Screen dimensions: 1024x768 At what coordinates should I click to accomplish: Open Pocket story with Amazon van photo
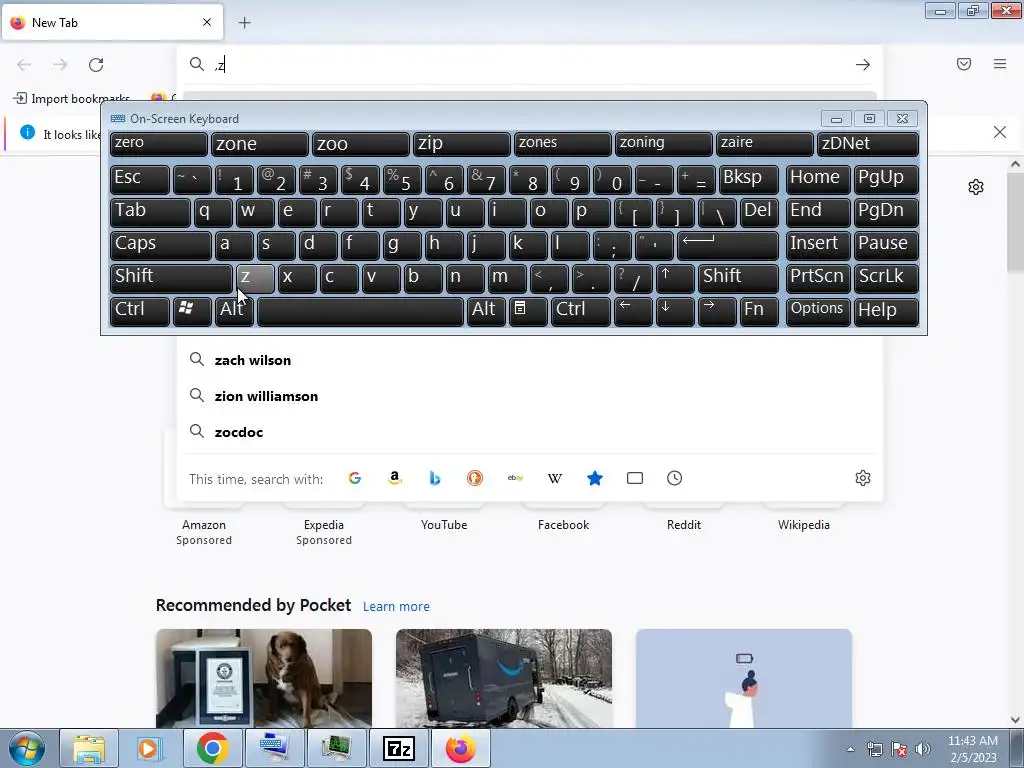coord(504,679)
